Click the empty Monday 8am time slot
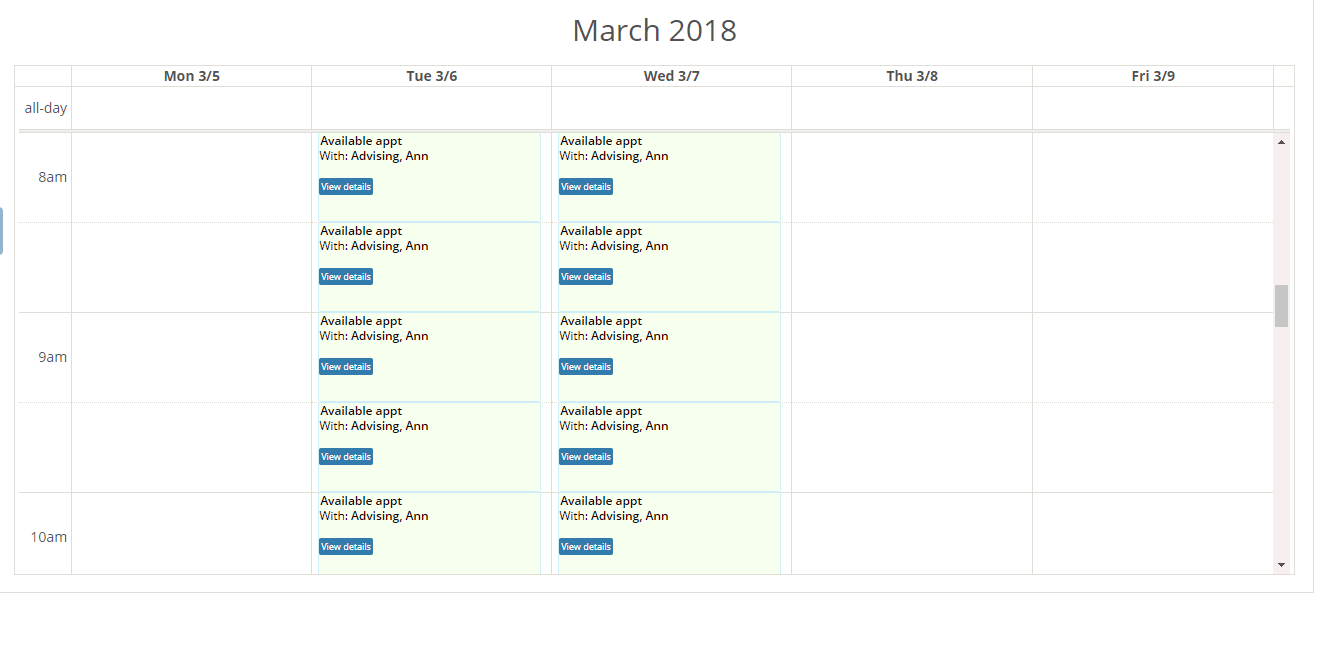 click(191, 177)
